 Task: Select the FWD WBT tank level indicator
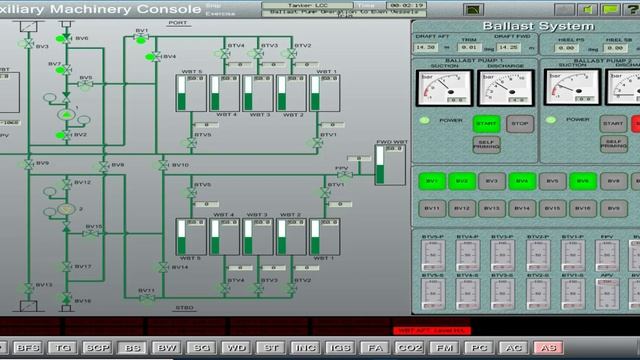[x=390, y=165]
